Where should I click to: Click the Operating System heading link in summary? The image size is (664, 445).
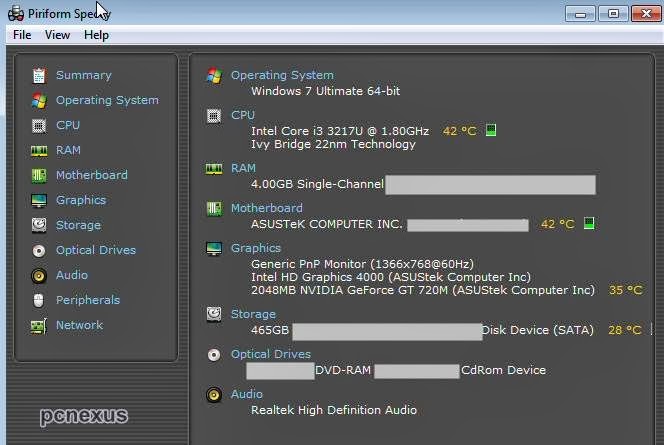tap(282, 75)
